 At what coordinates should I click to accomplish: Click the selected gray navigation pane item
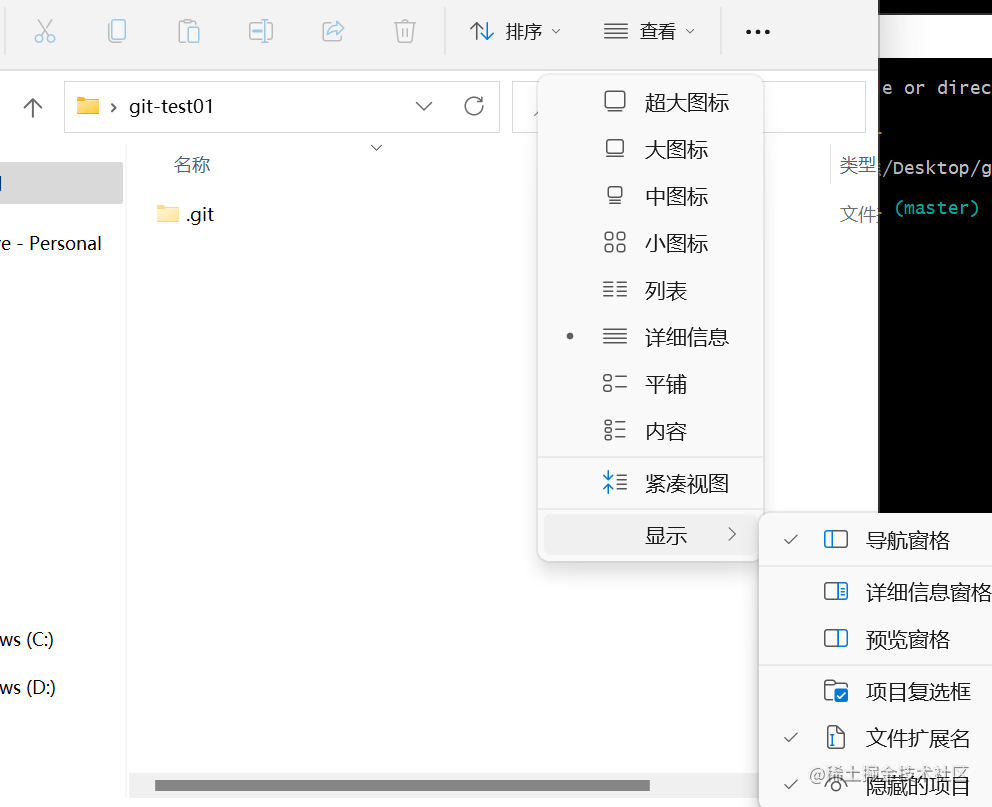click(61, 183)
